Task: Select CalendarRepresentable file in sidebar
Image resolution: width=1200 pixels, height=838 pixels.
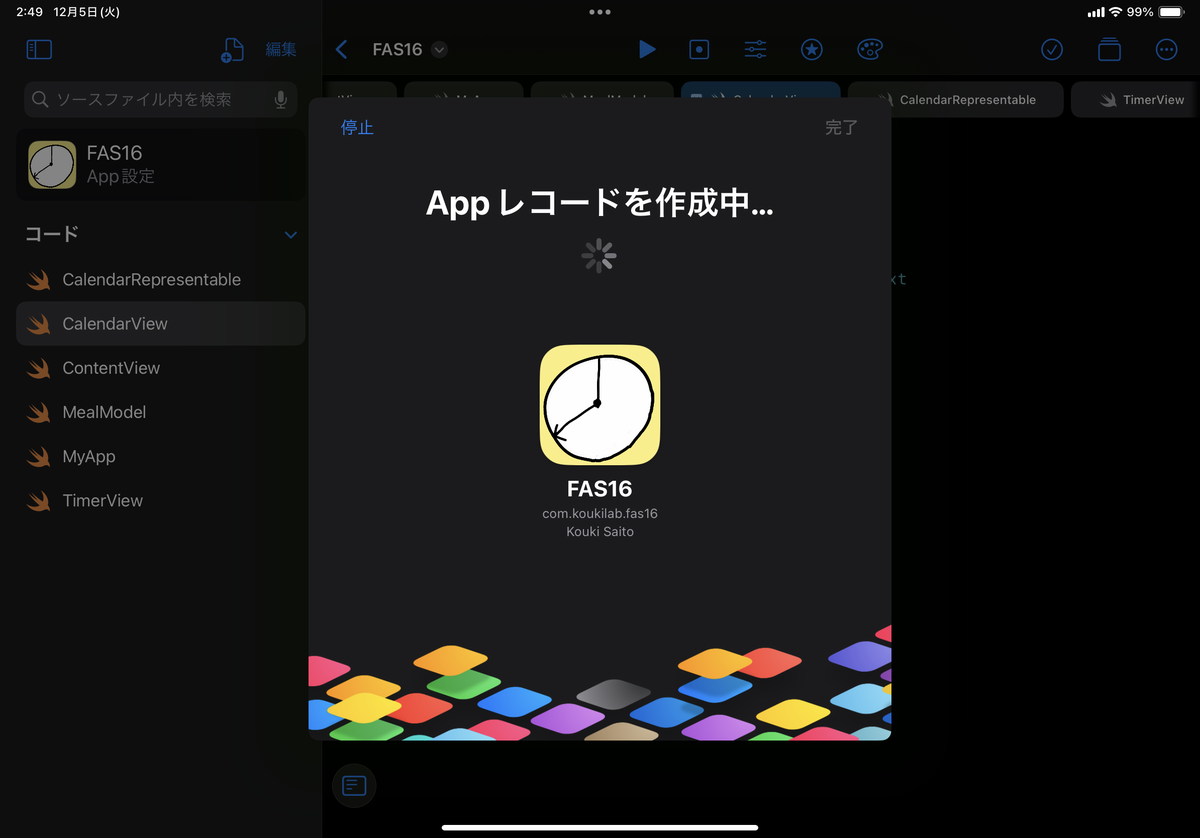Action: [161, 280]
